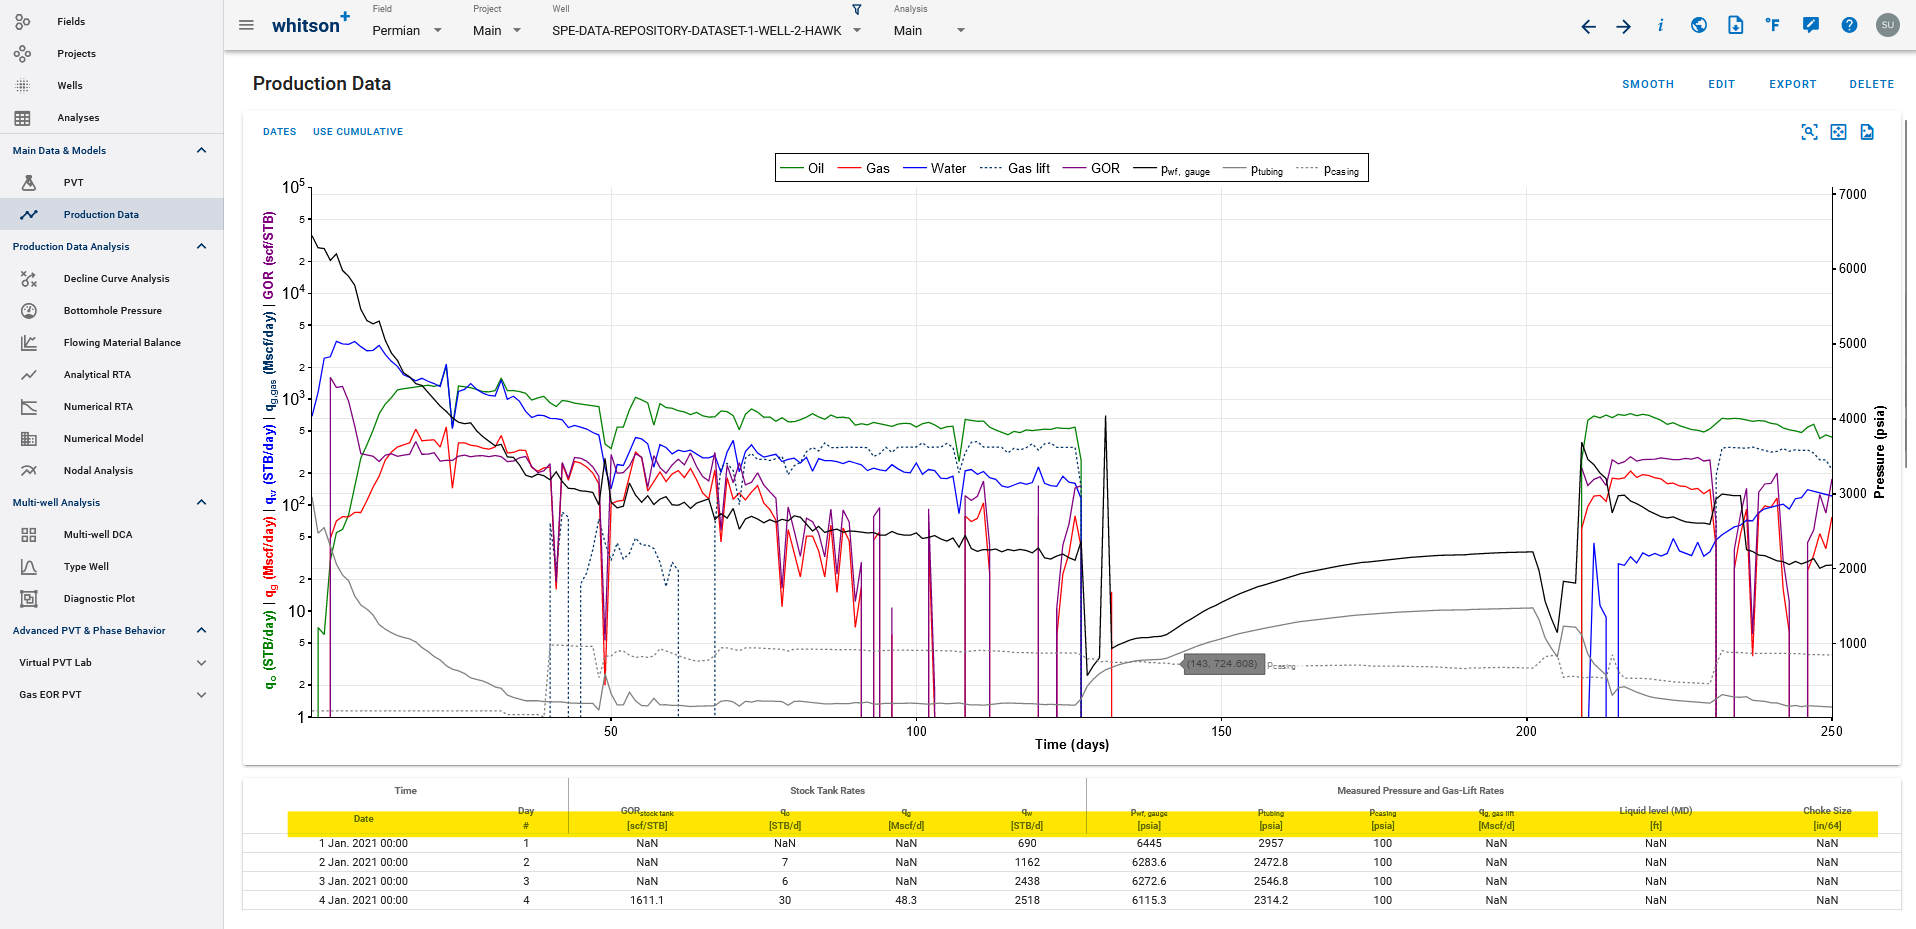Open the Project dropdown showing Main
This screenshot has height=929, width=1916.
(497, 31)
